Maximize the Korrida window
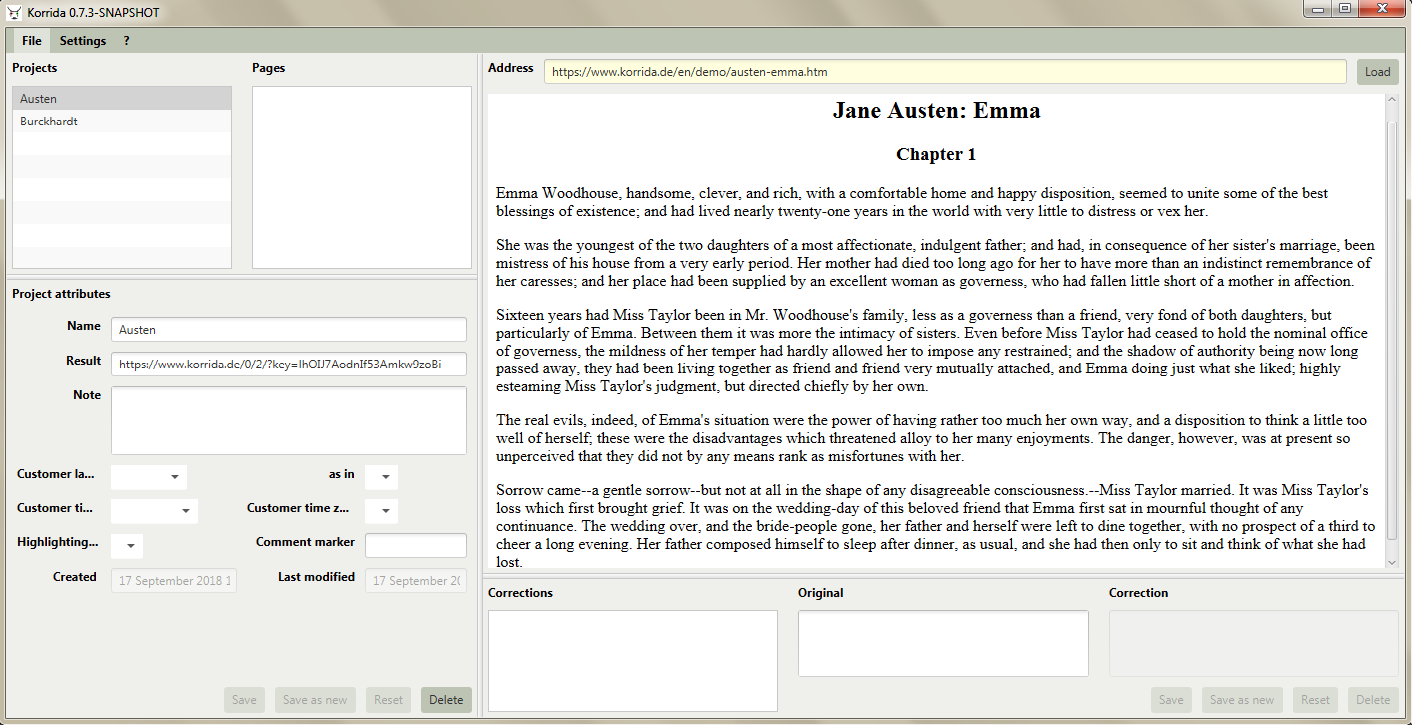 coord(1345,9)
